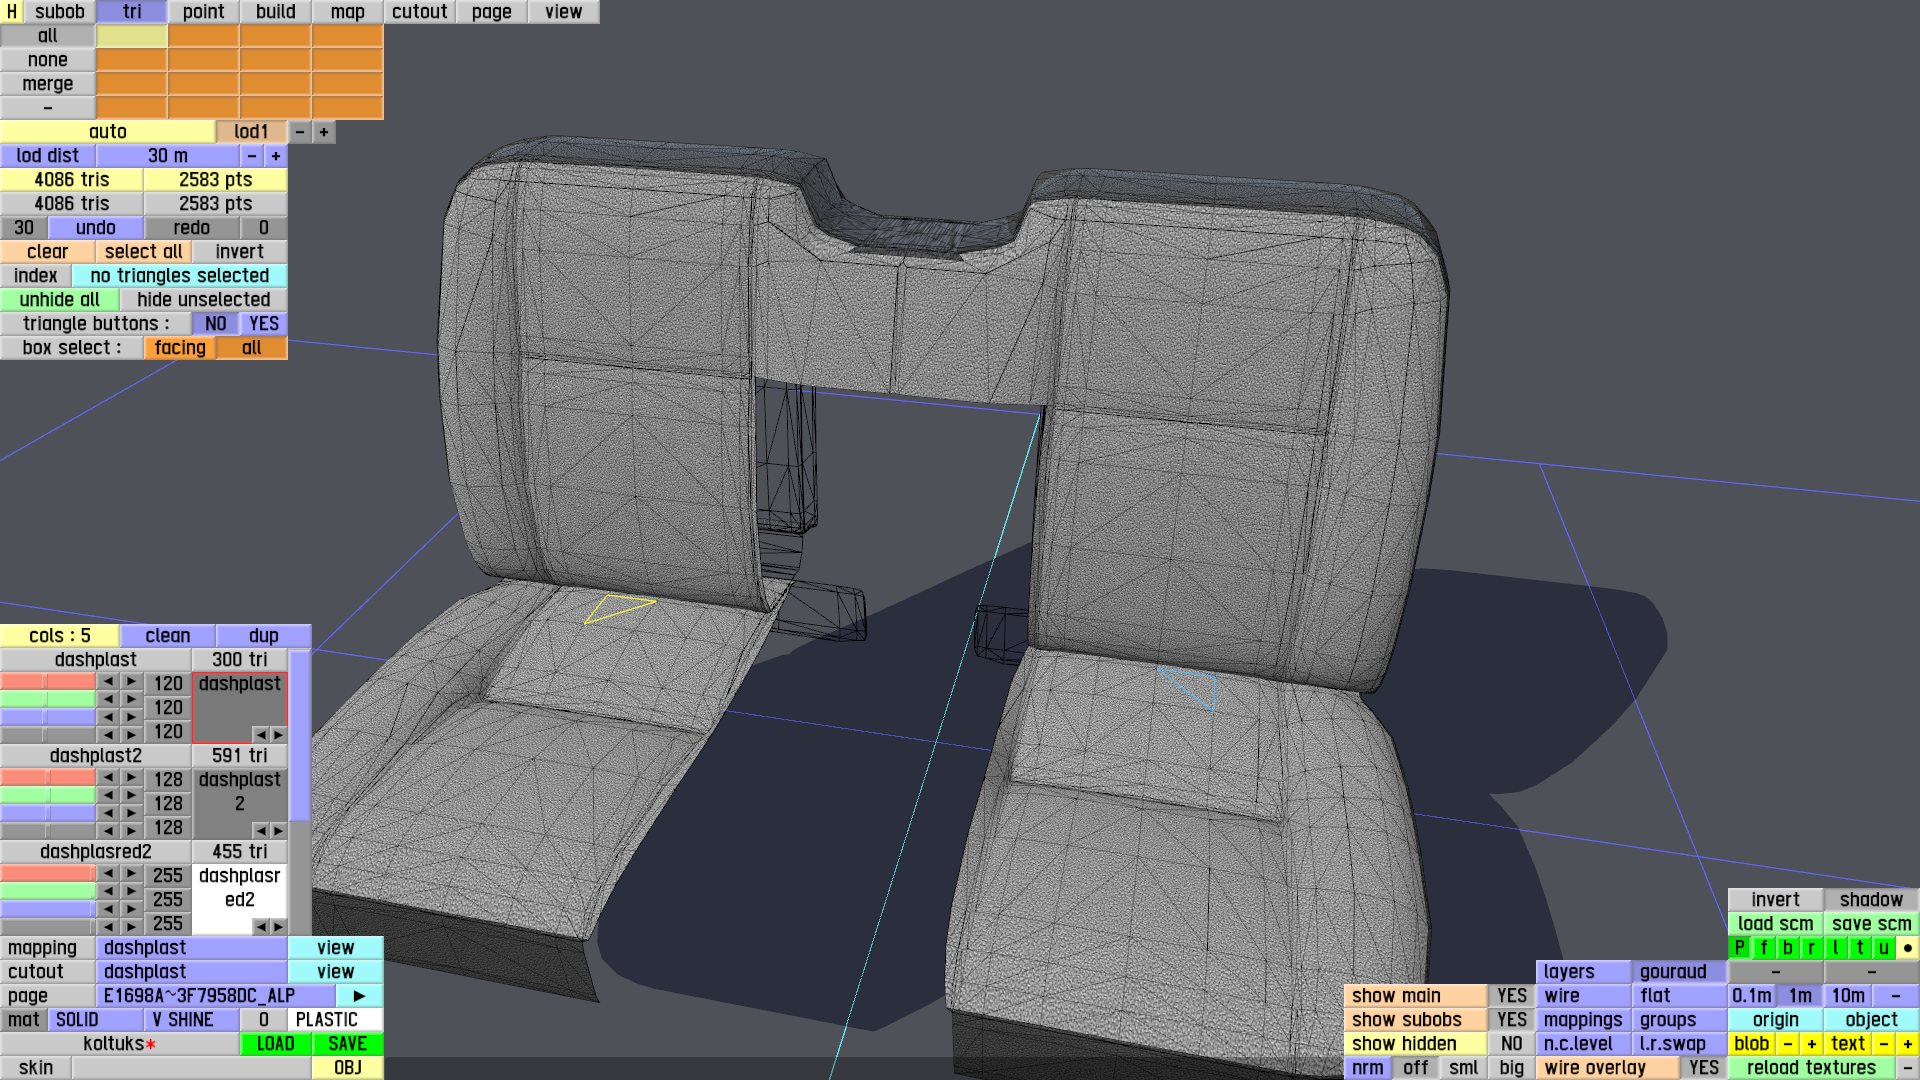Viewport: 1920px width, 1080px height.
Task: Open the cutout dashplast selector
Action: (191, 972)
